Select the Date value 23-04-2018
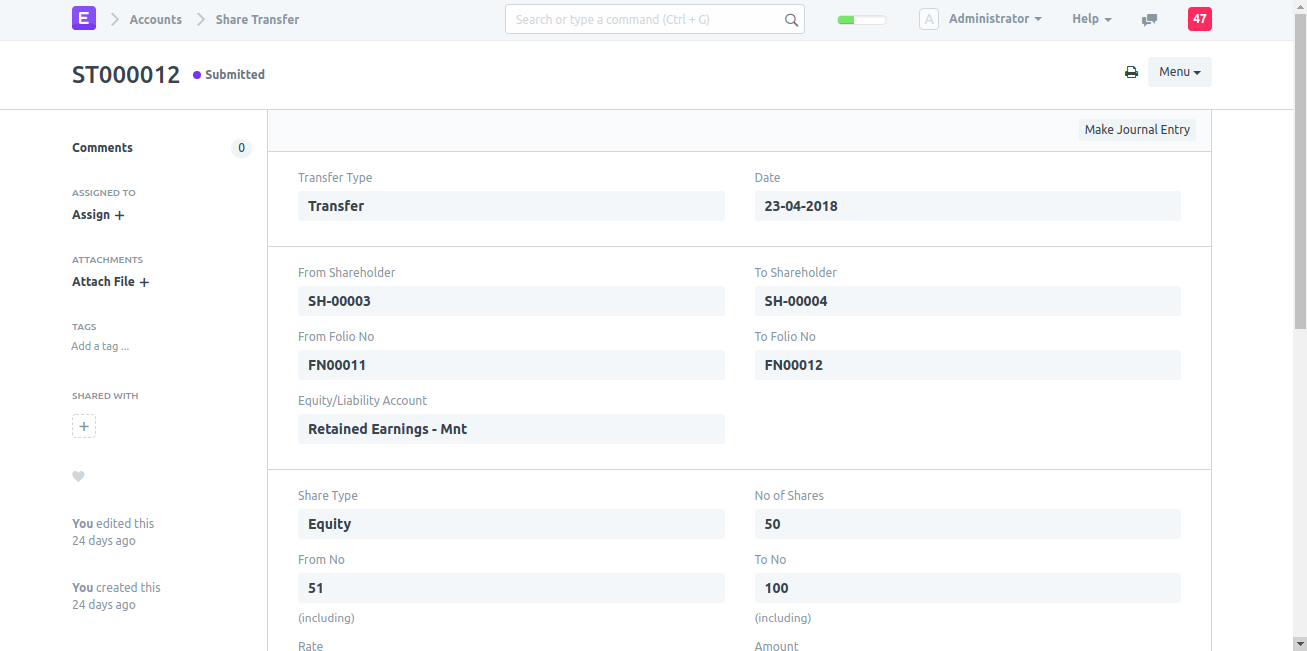The width and height of the screenshot is (1307, 651). [x=967, y=206]
